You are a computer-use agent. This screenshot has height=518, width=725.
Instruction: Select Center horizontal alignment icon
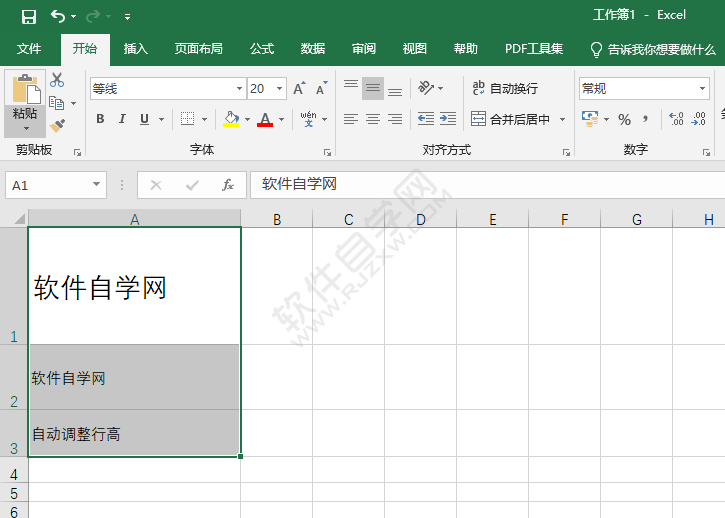373,119
